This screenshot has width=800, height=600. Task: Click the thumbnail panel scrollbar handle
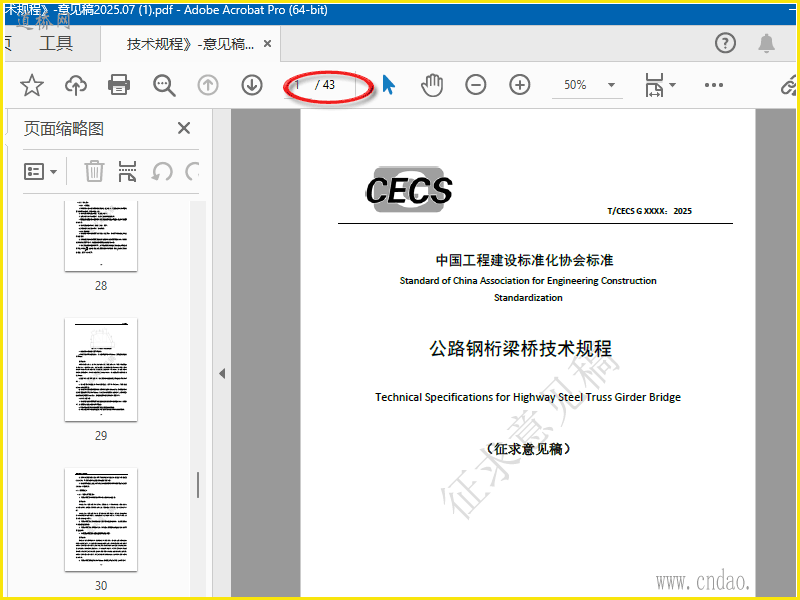coord(198,485)
